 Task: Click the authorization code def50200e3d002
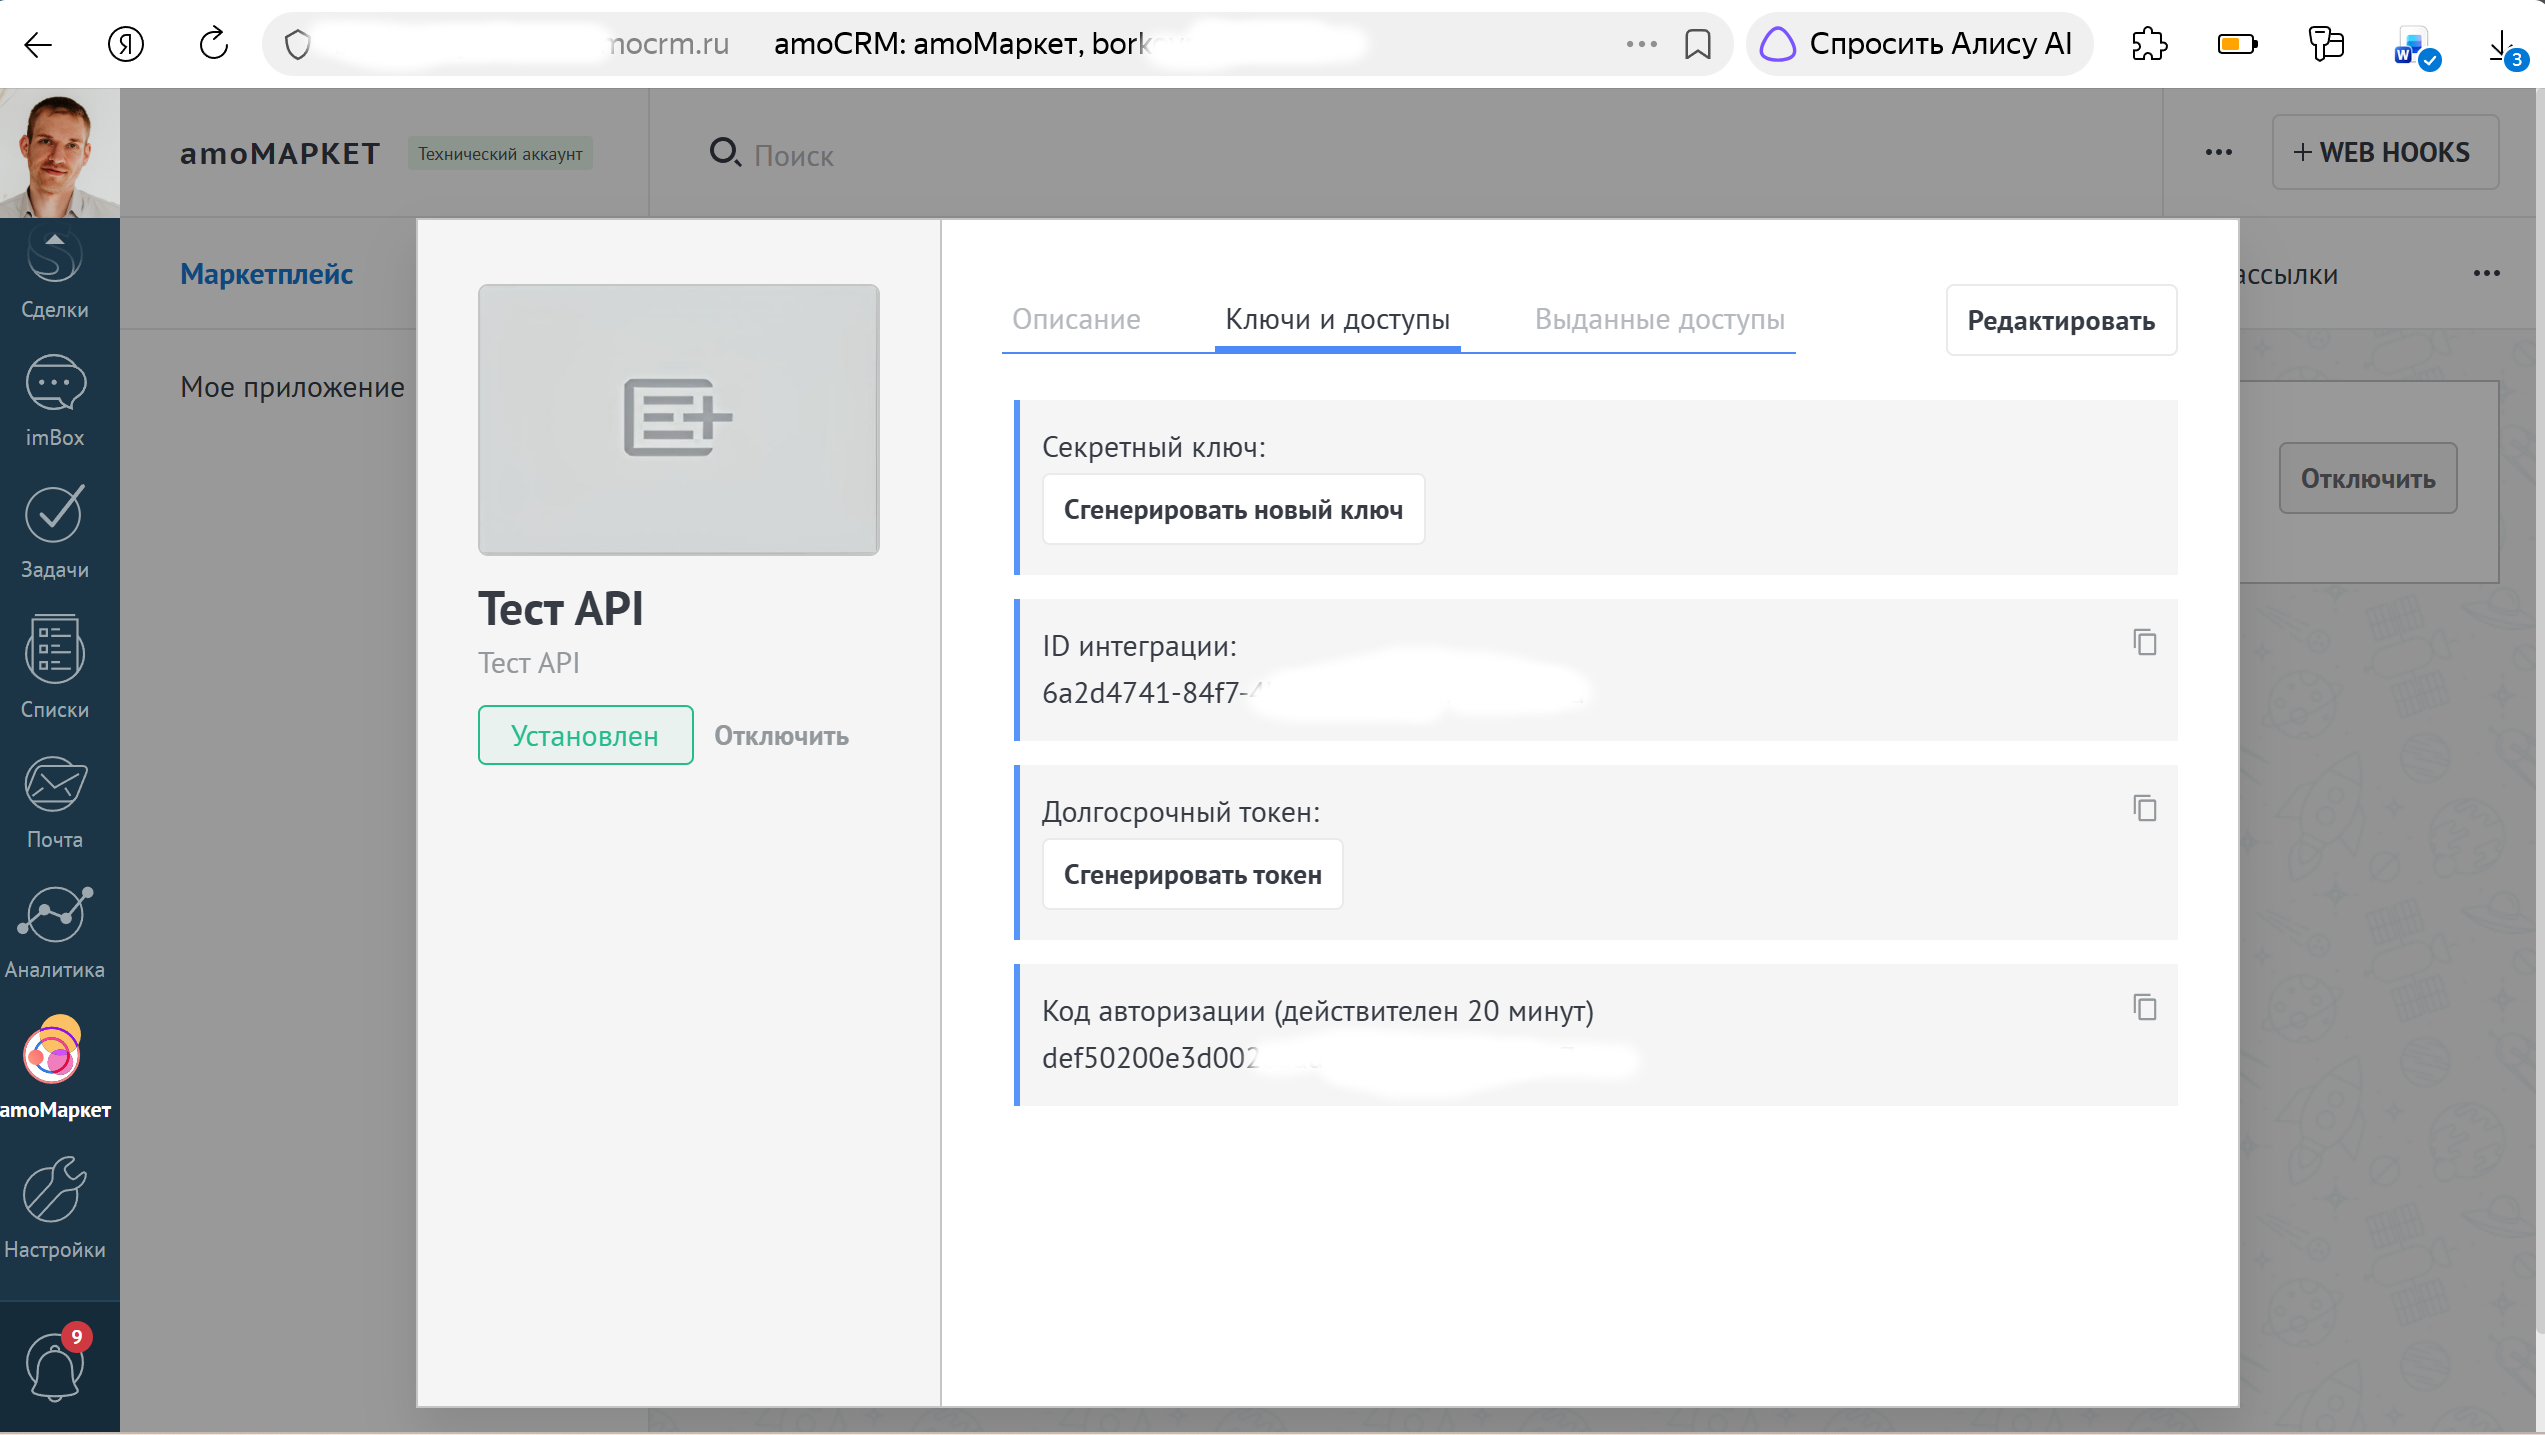(x=1150, y=1058)
